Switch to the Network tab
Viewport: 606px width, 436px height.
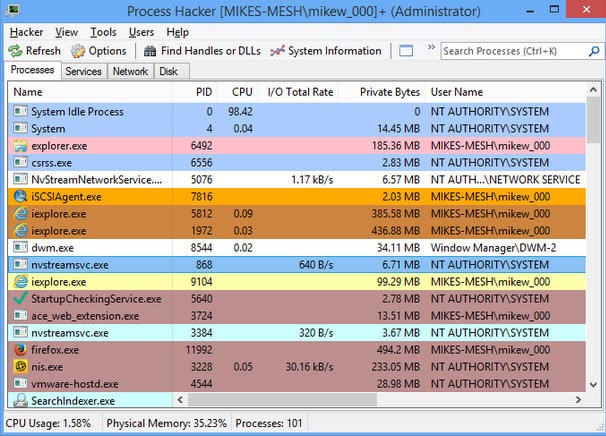[130, 72]
